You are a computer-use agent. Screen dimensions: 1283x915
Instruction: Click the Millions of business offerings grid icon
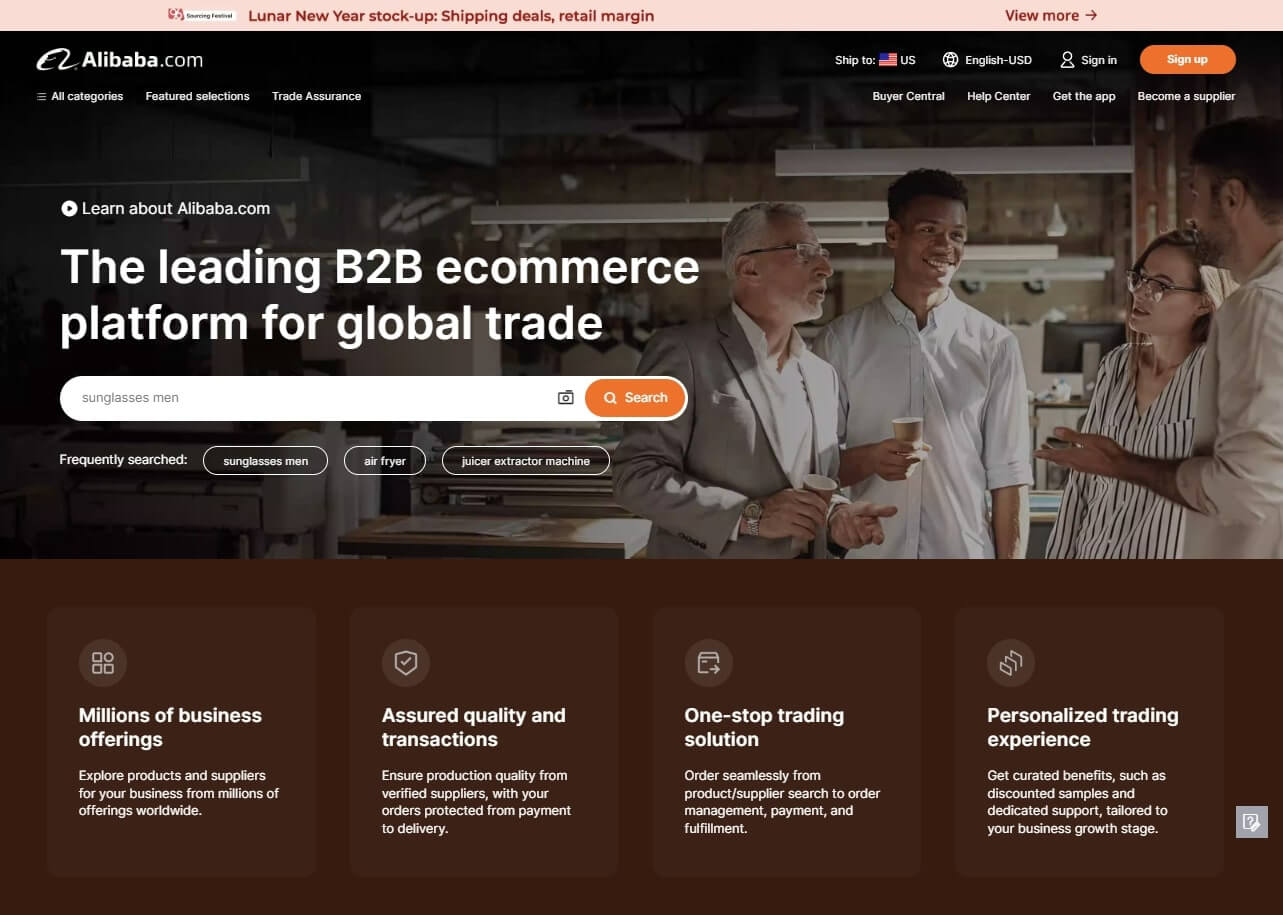[103, 663]
